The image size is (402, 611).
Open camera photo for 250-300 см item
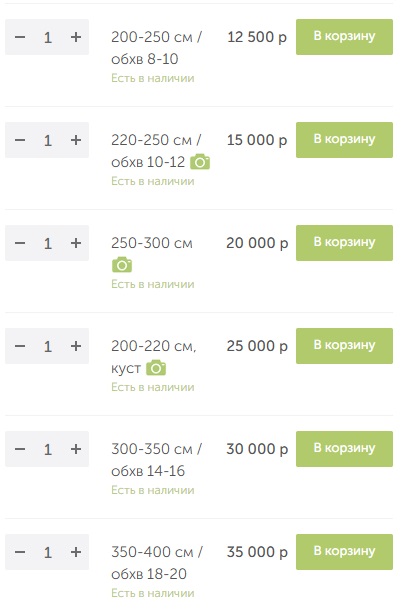click(122, 265)
